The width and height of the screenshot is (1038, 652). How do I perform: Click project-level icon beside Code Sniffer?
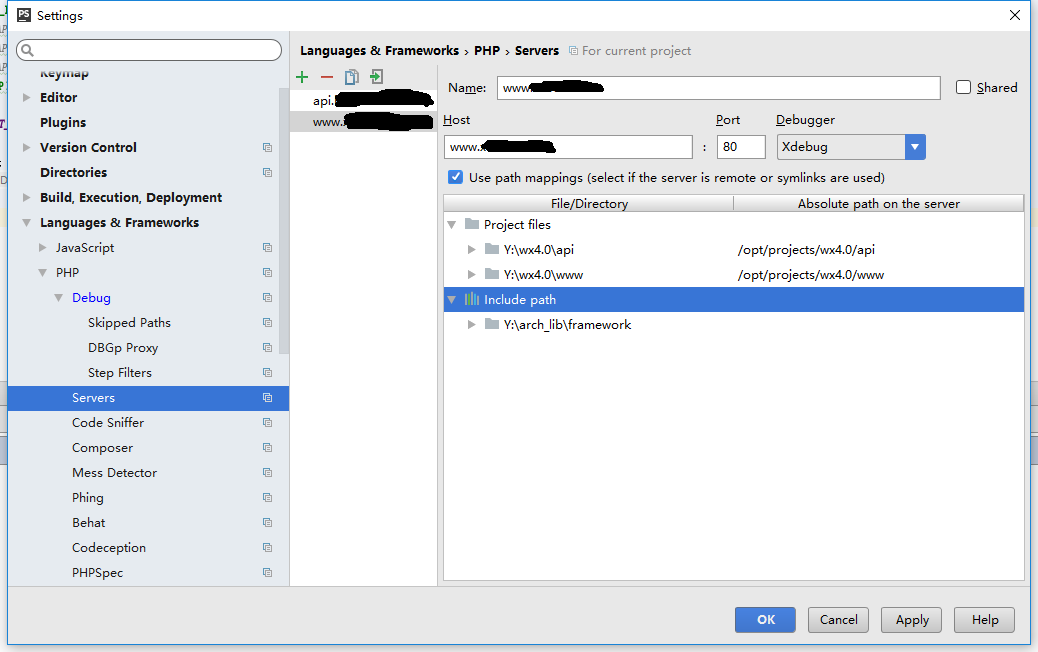267,423
